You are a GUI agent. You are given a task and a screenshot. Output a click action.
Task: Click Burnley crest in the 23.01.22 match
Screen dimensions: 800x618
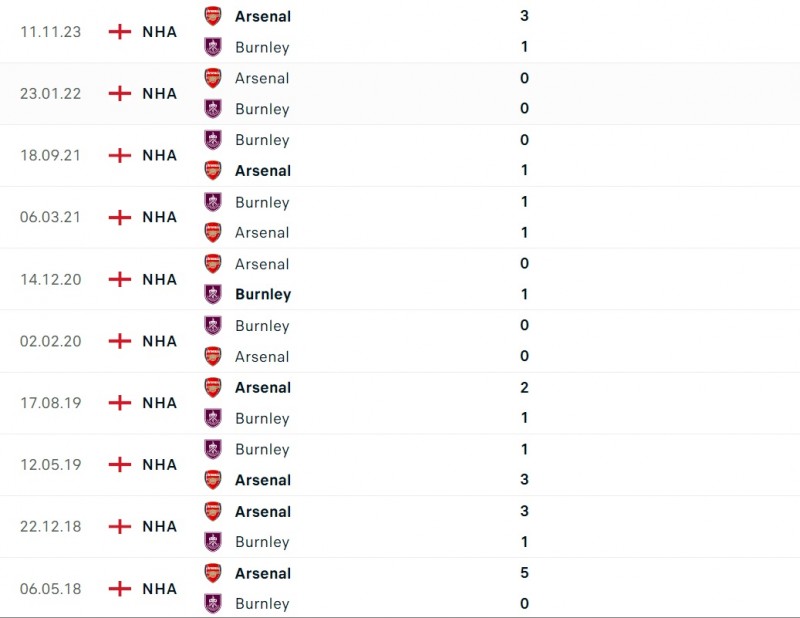coord(213,109)
